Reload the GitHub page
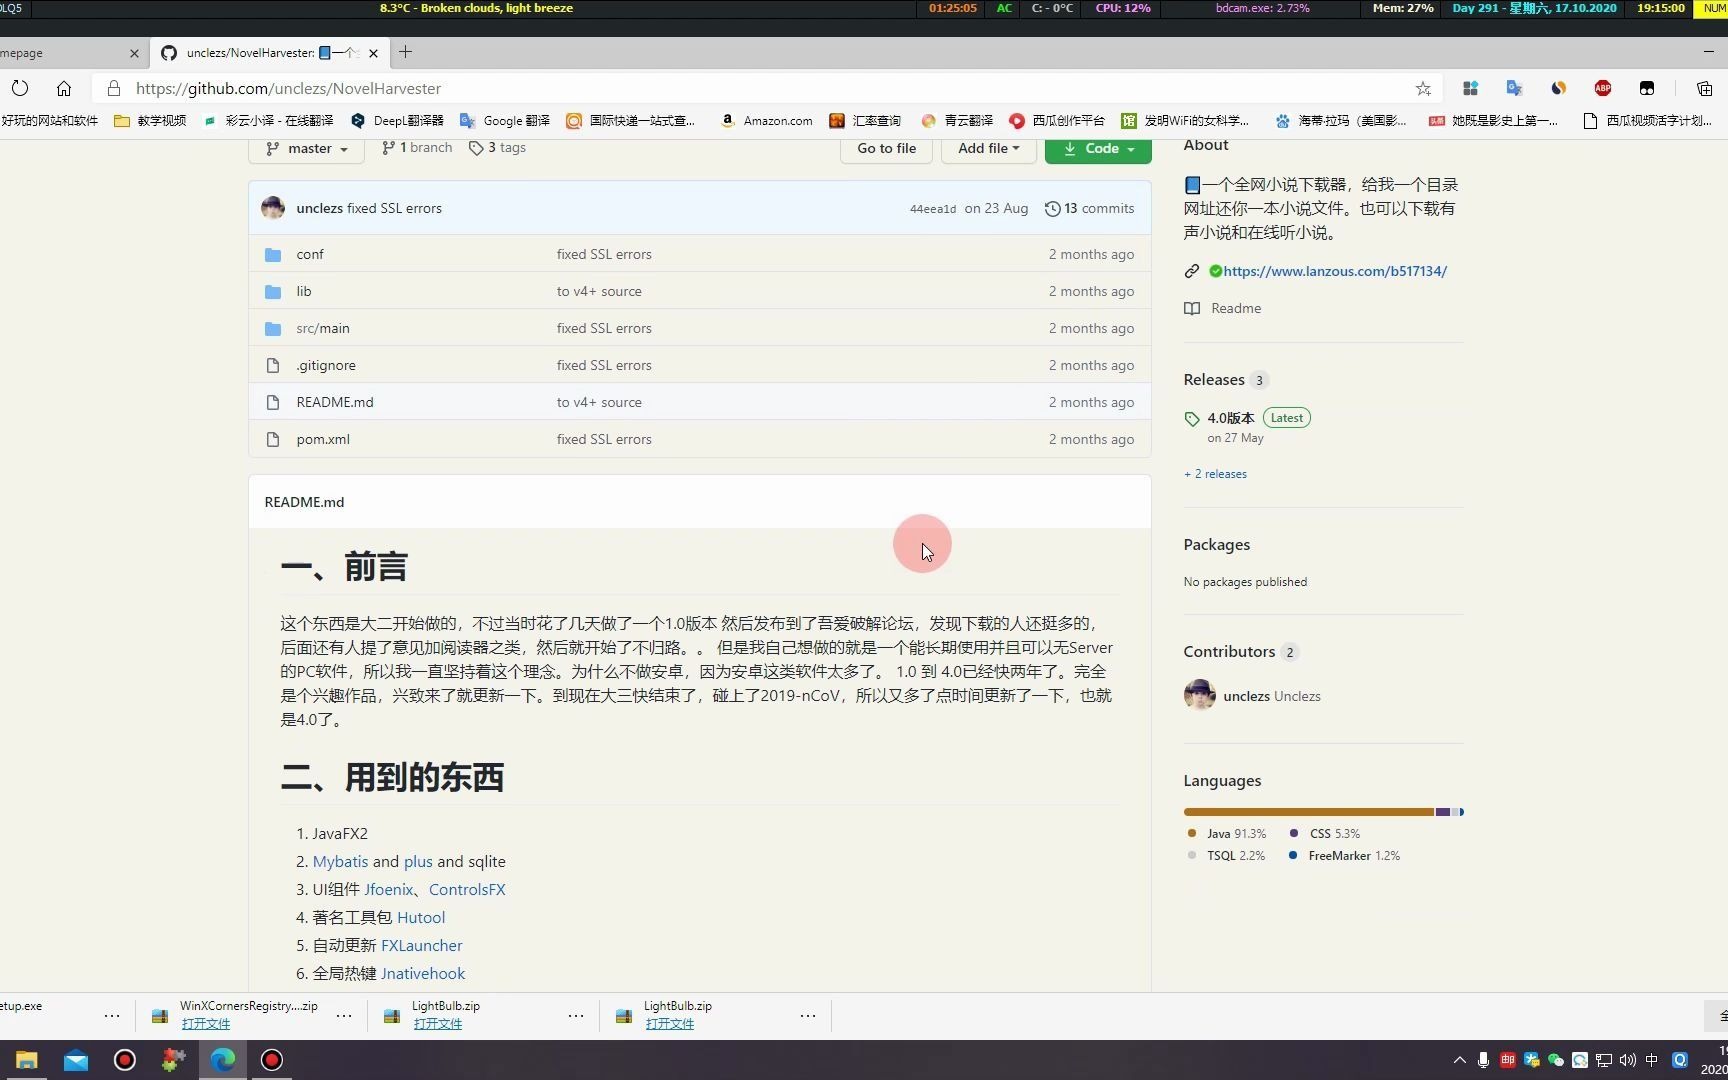This screenshot has height=1080, width=1728. pos(20,88)
